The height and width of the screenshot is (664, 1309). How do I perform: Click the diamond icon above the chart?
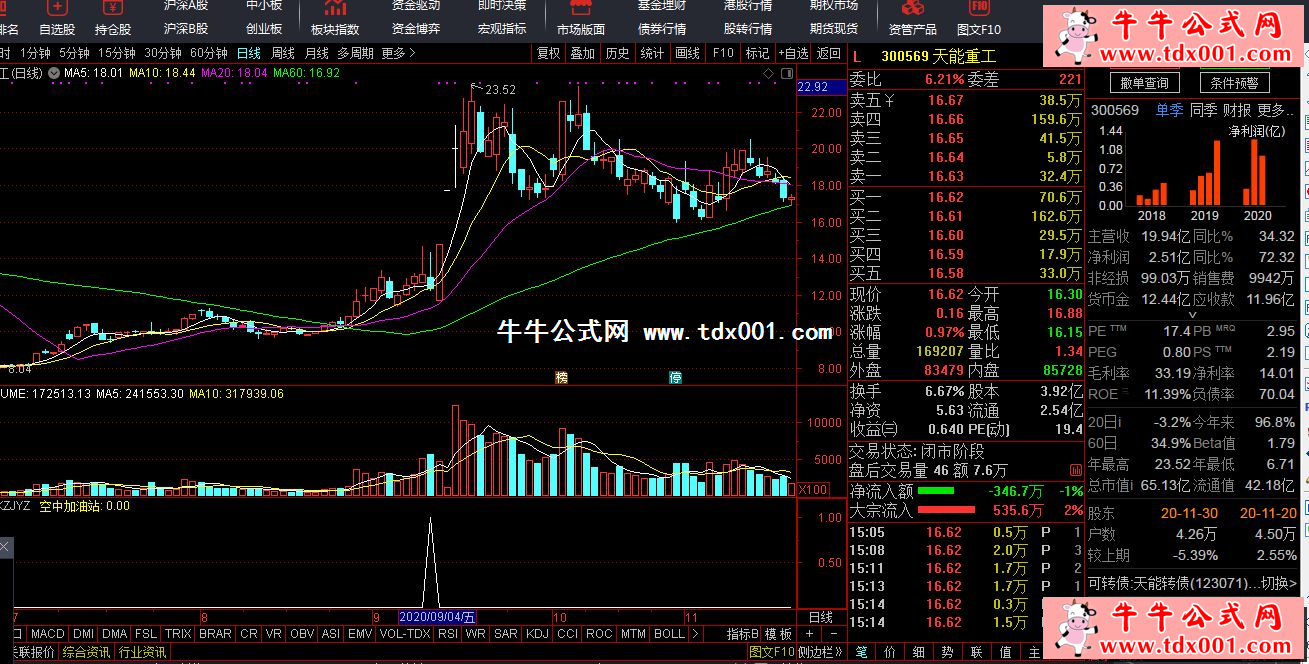point(768,74)
